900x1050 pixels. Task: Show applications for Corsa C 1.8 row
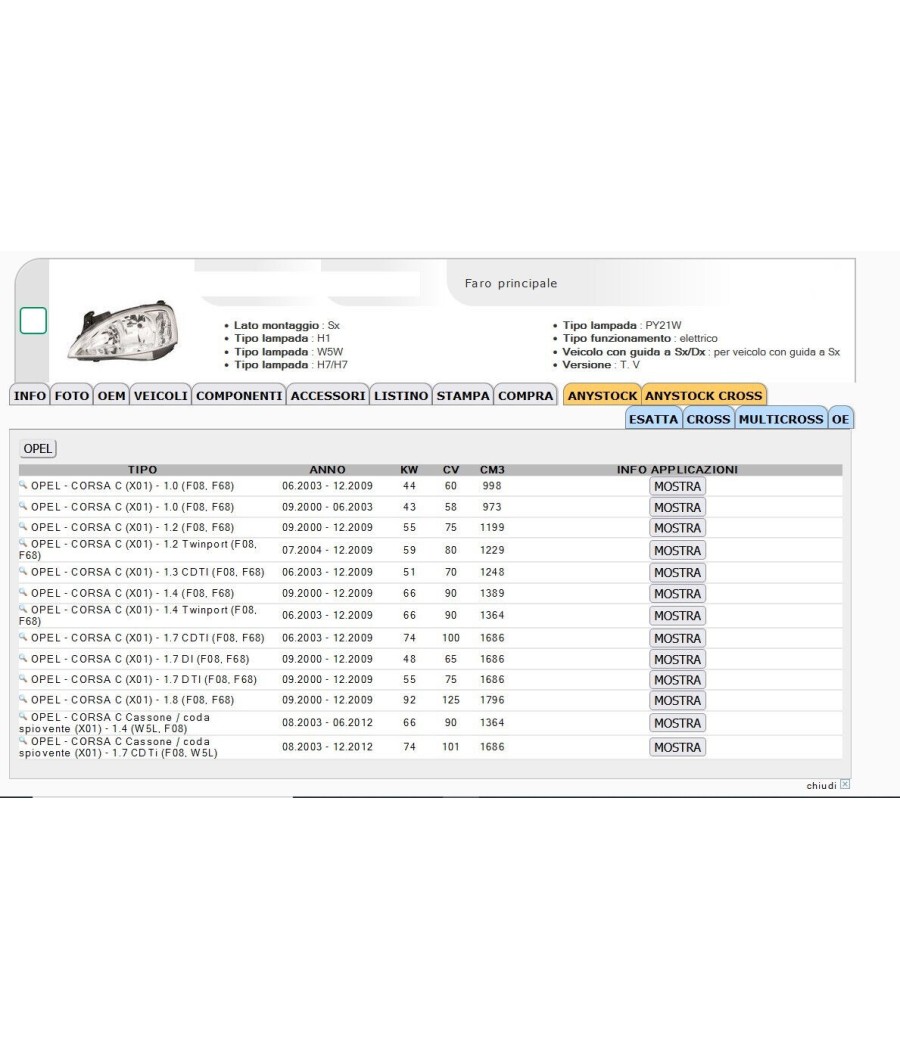click(678, 700)
